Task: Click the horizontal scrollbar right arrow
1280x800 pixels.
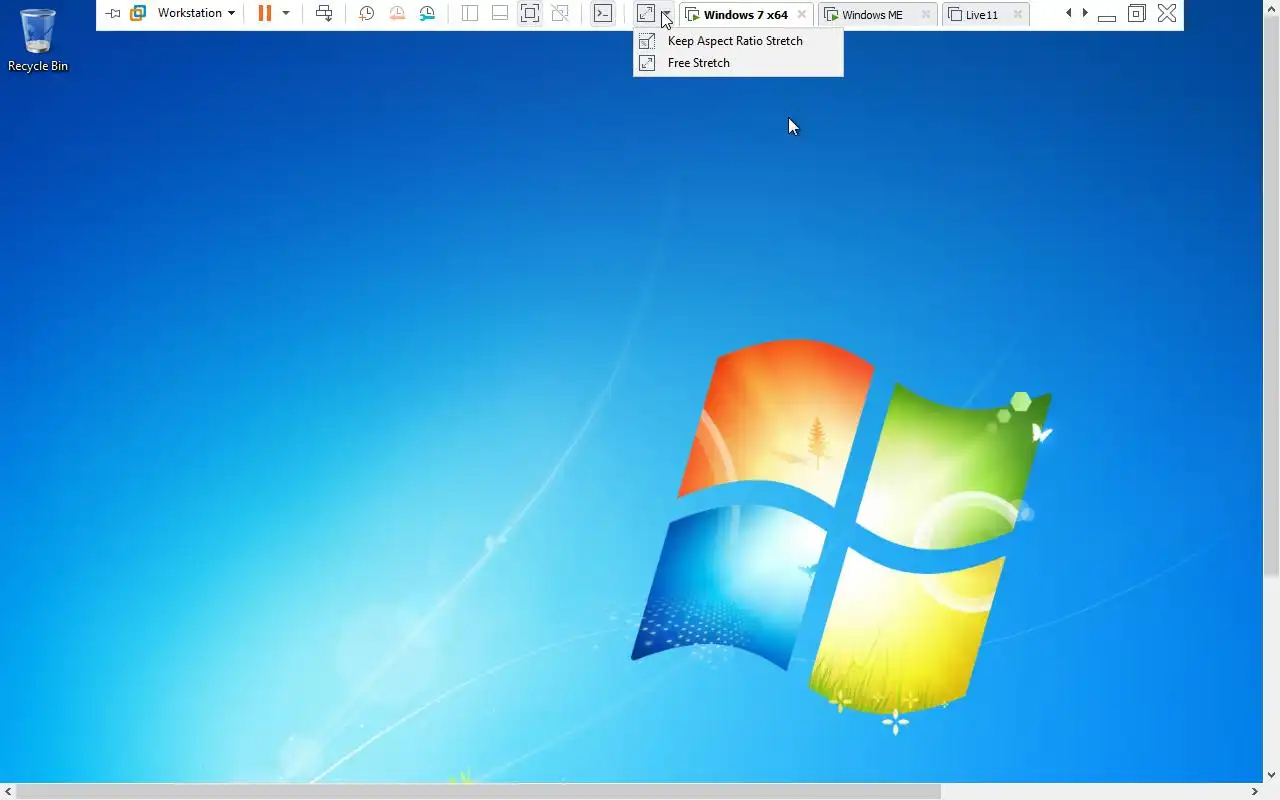Action: tap(1255, 791)
